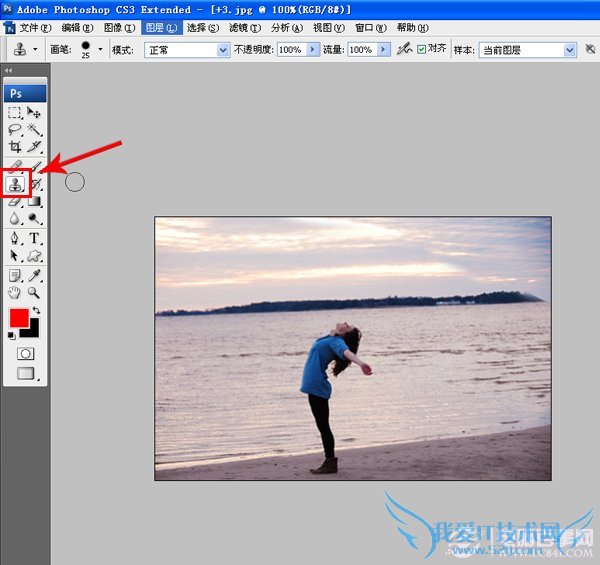Select the Crop tool
Viewport: 600px width, 565px height.
15,147
